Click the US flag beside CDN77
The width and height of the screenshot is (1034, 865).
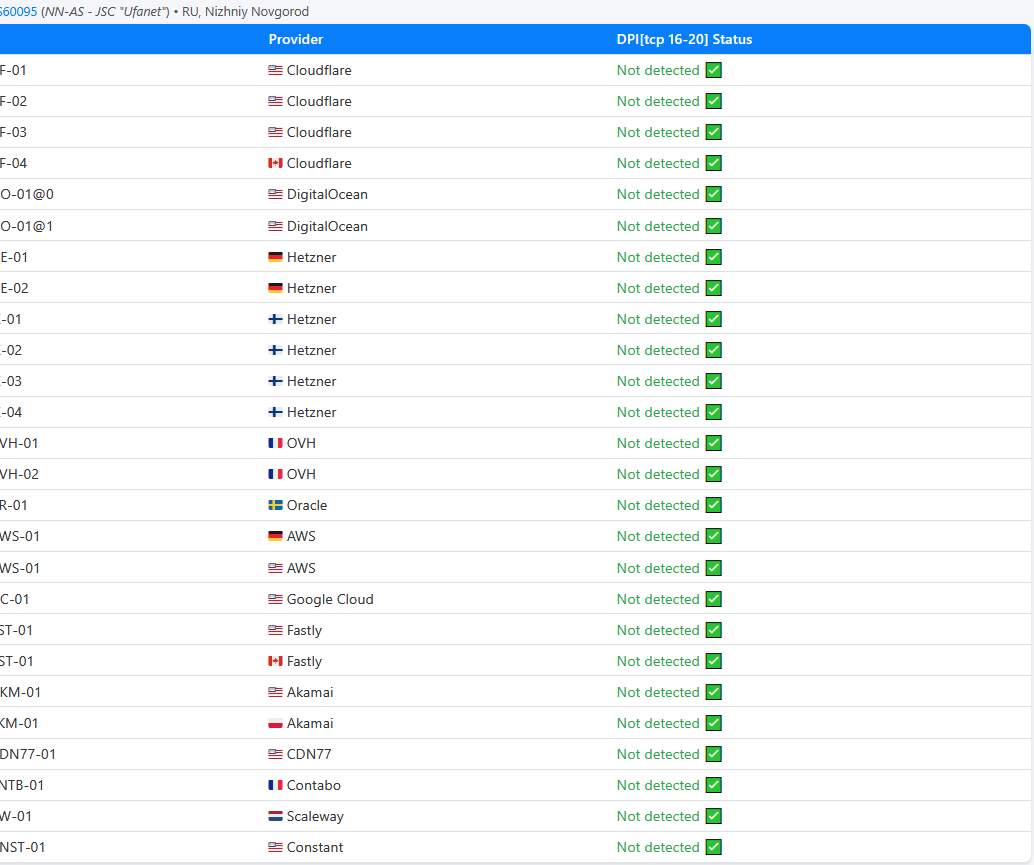pyautogui.click(x=275, y=754)
